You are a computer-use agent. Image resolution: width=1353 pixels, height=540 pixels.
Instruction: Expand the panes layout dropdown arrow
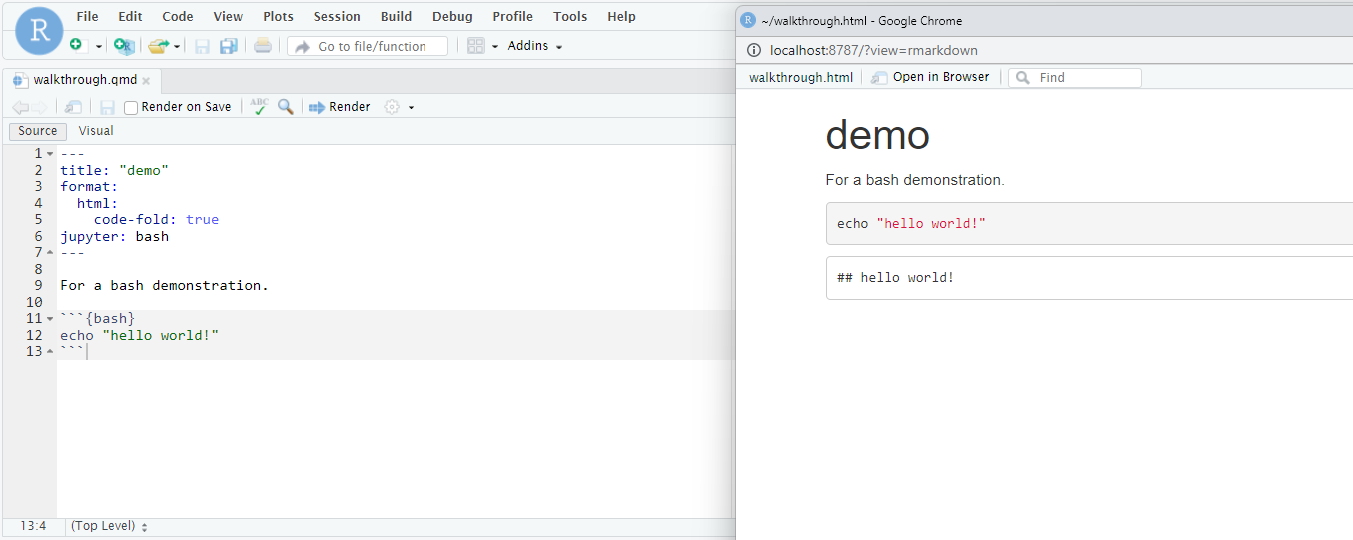(x=494, y=47)
